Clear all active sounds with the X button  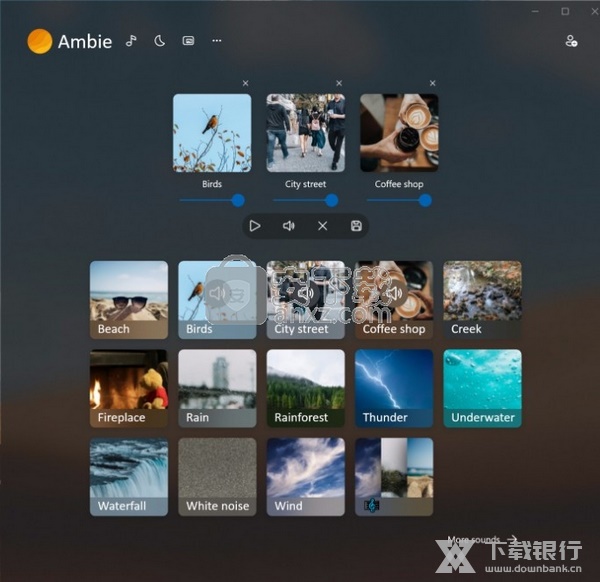click(x=323, y=226)
